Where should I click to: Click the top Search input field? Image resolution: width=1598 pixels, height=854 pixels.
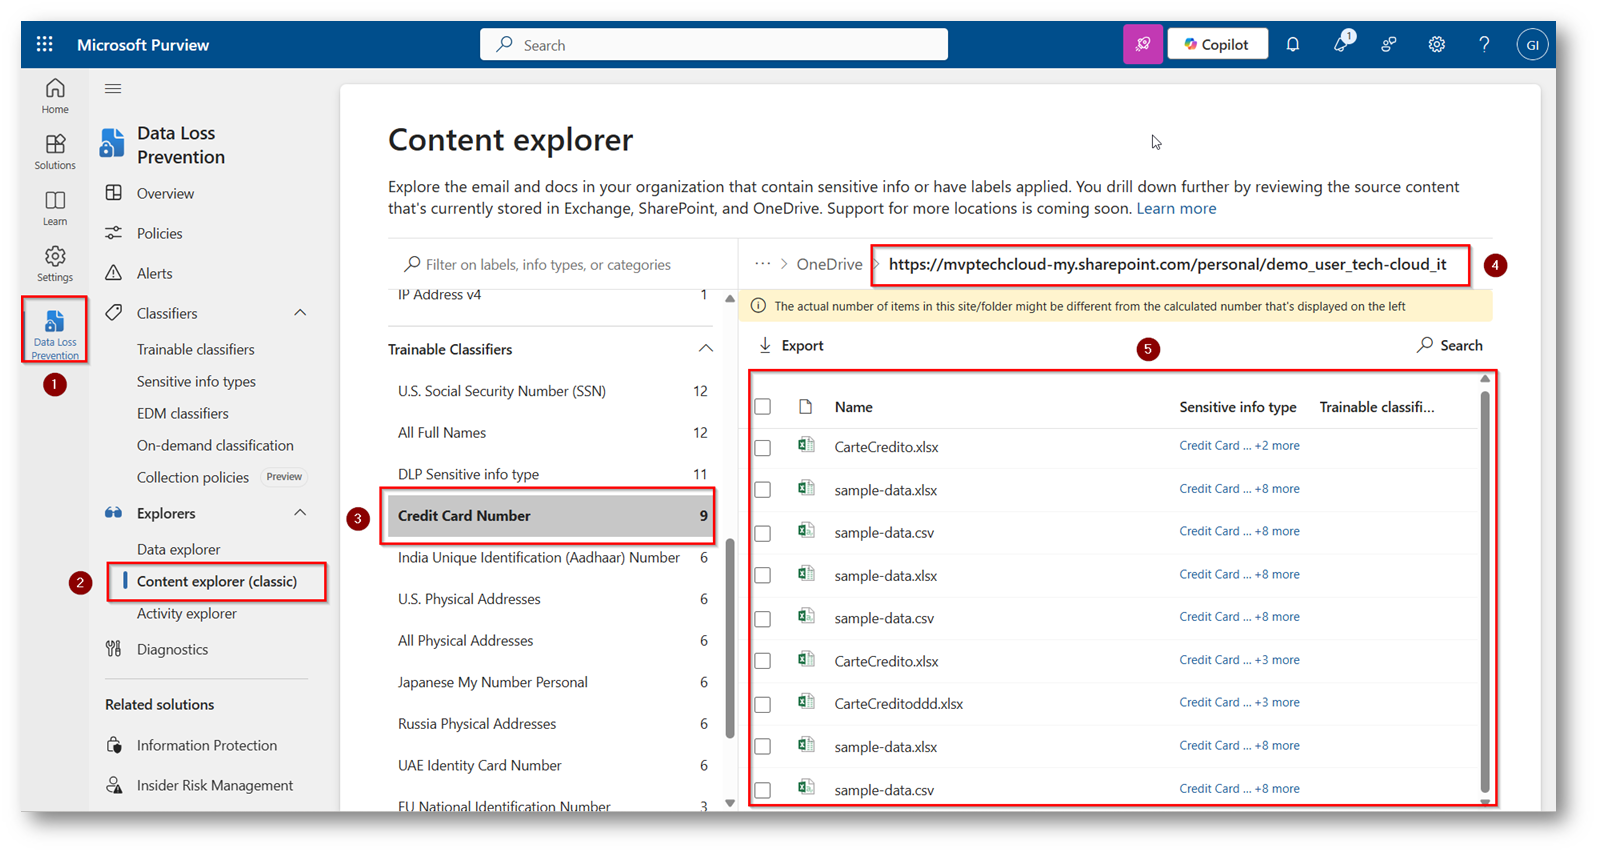(x=714, y=44)
